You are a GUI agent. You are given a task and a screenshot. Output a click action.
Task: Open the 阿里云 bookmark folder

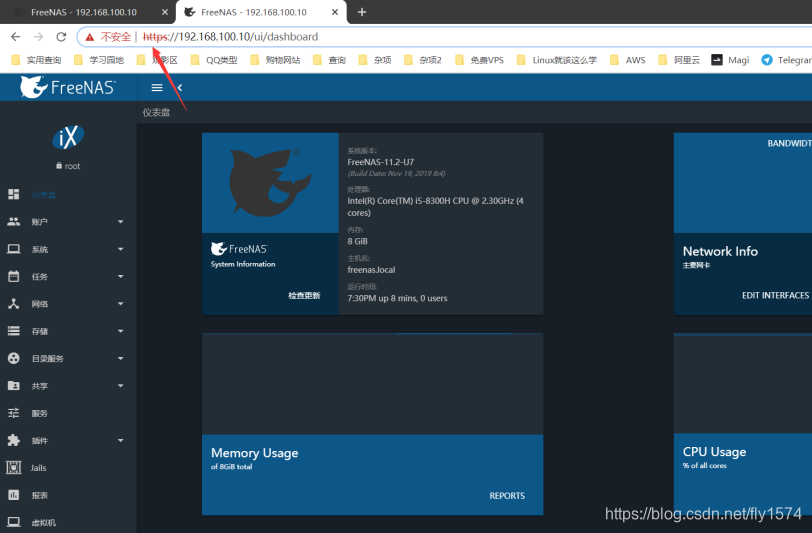(679, 60)
